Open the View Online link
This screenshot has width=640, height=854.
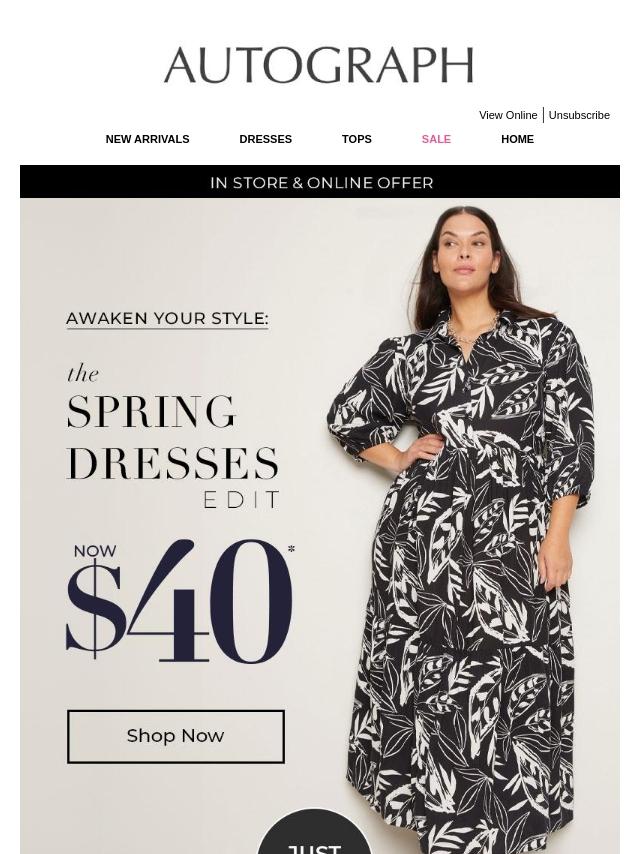point(508,115)
